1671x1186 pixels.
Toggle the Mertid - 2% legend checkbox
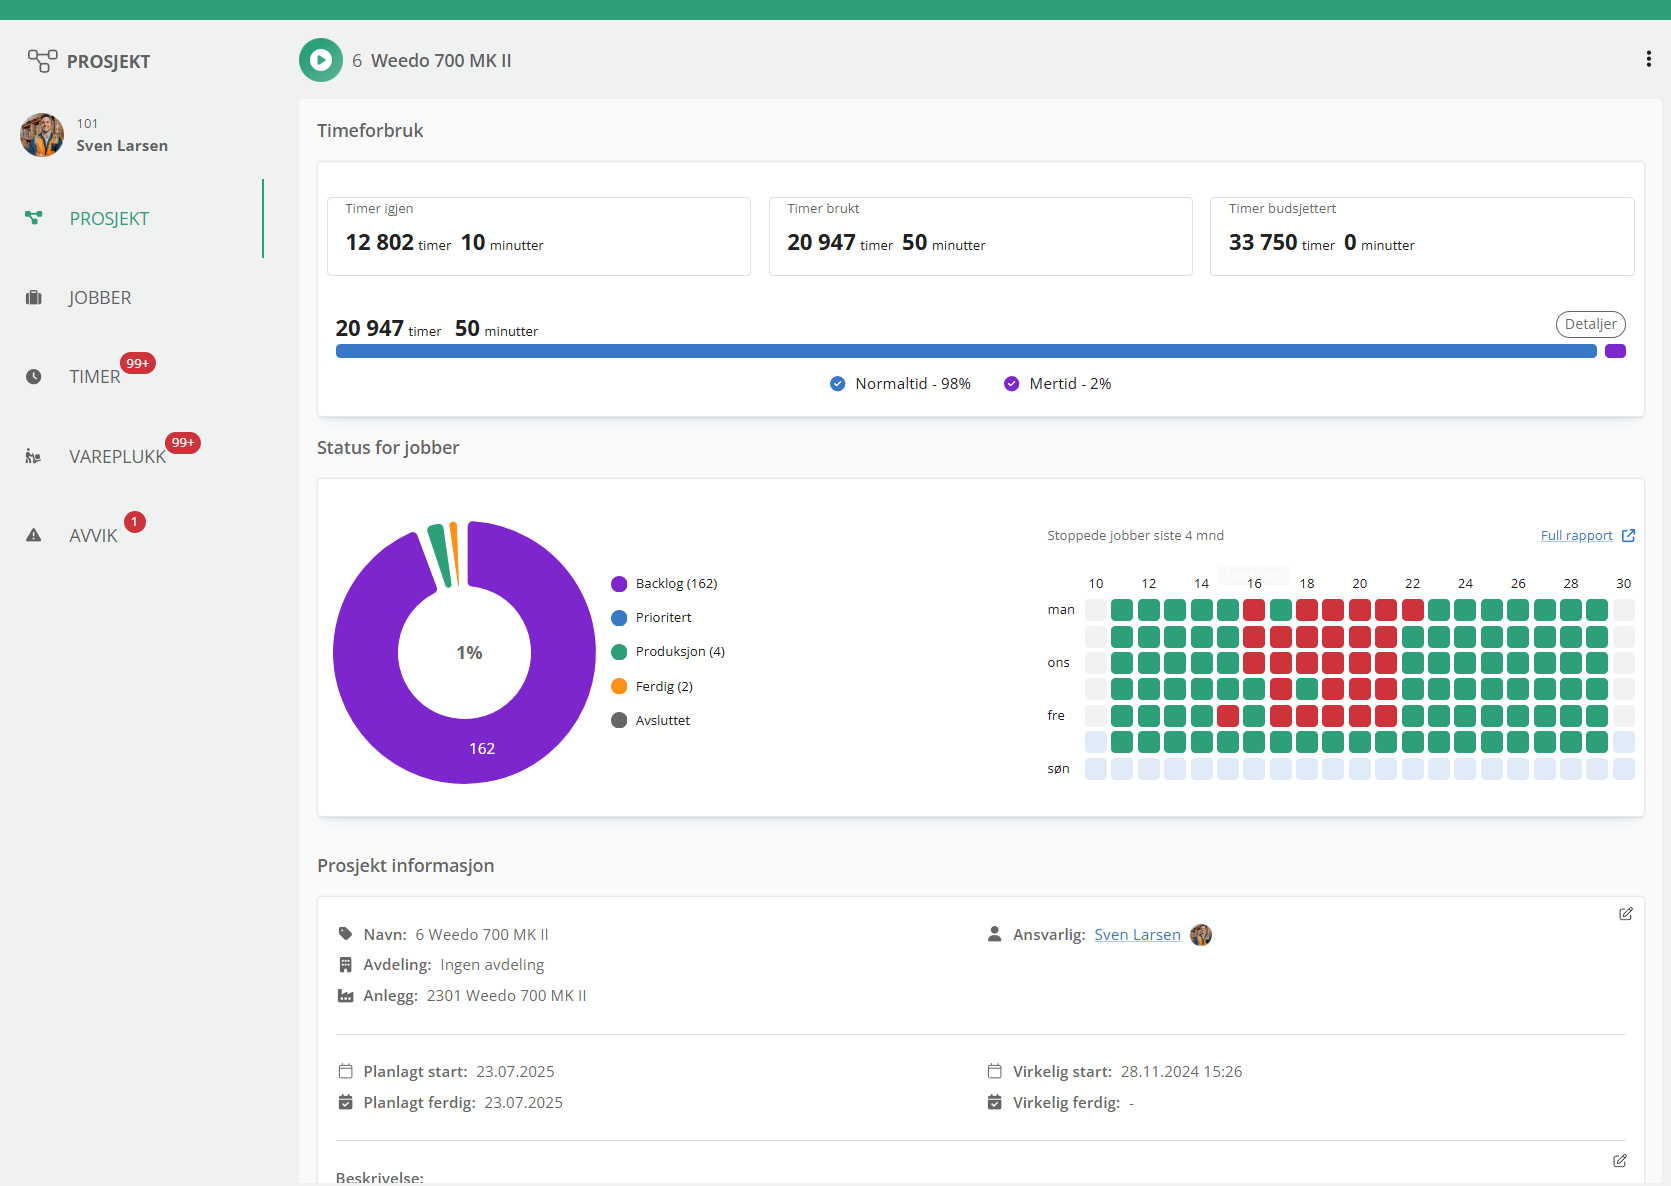pos(1012,384)
